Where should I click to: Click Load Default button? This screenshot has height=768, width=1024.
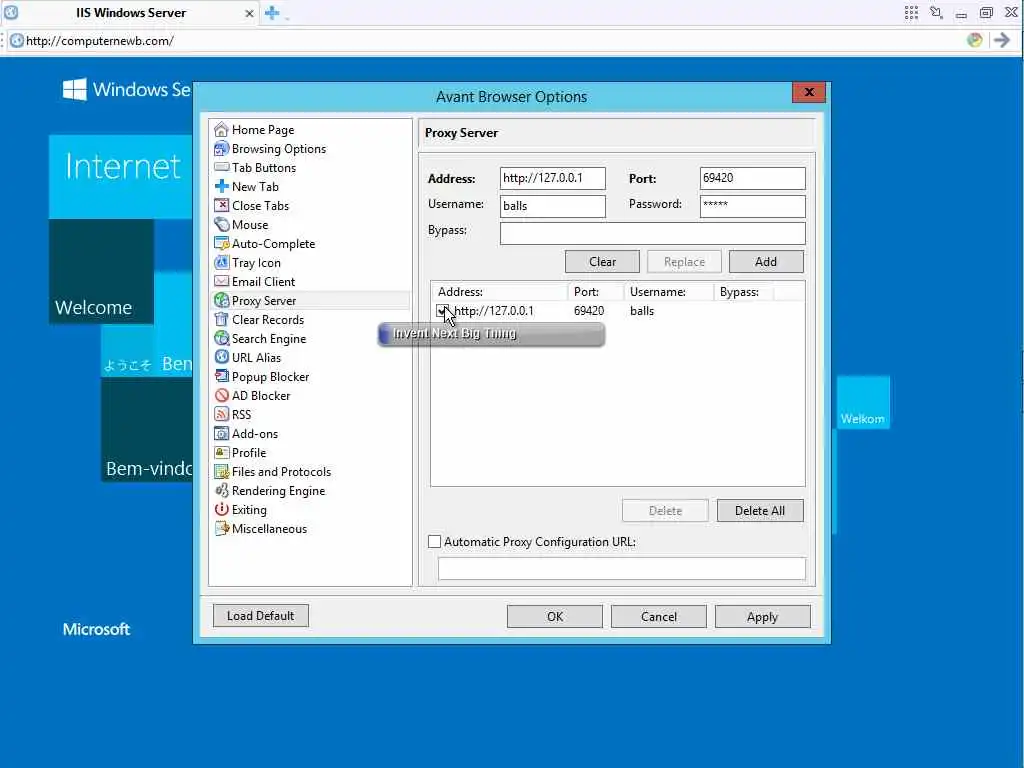point(261,615)
